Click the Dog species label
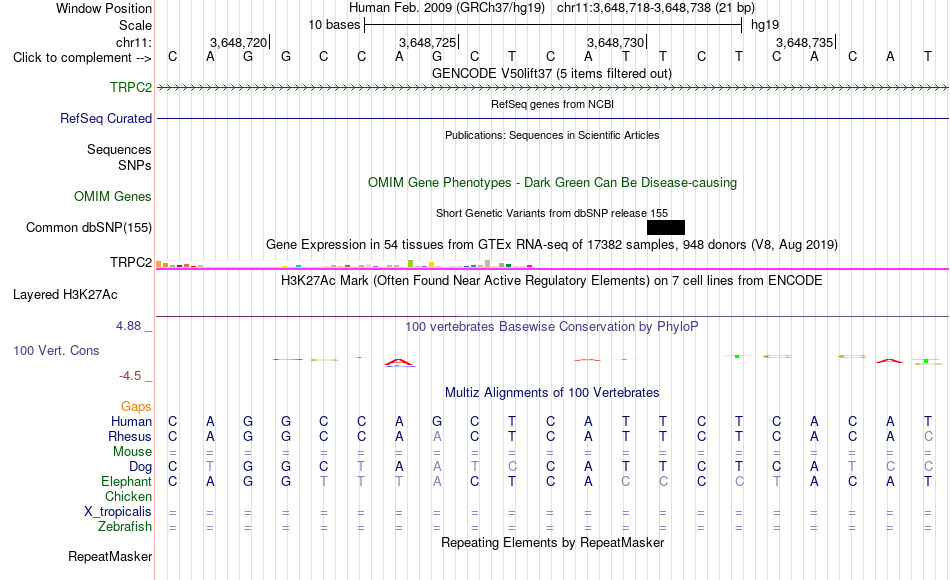 tap(140, 466)
